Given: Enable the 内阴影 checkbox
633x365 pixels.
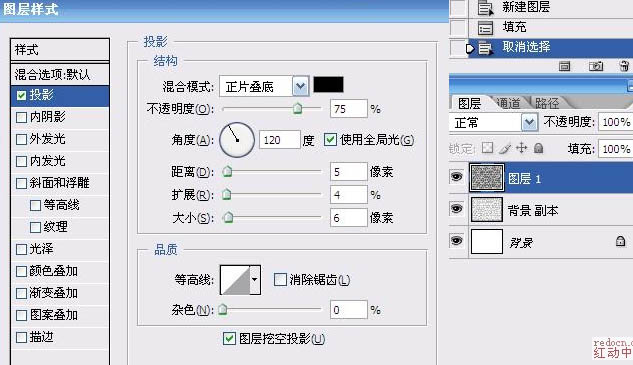Looking at the screenshot, I should click(21, 117).
